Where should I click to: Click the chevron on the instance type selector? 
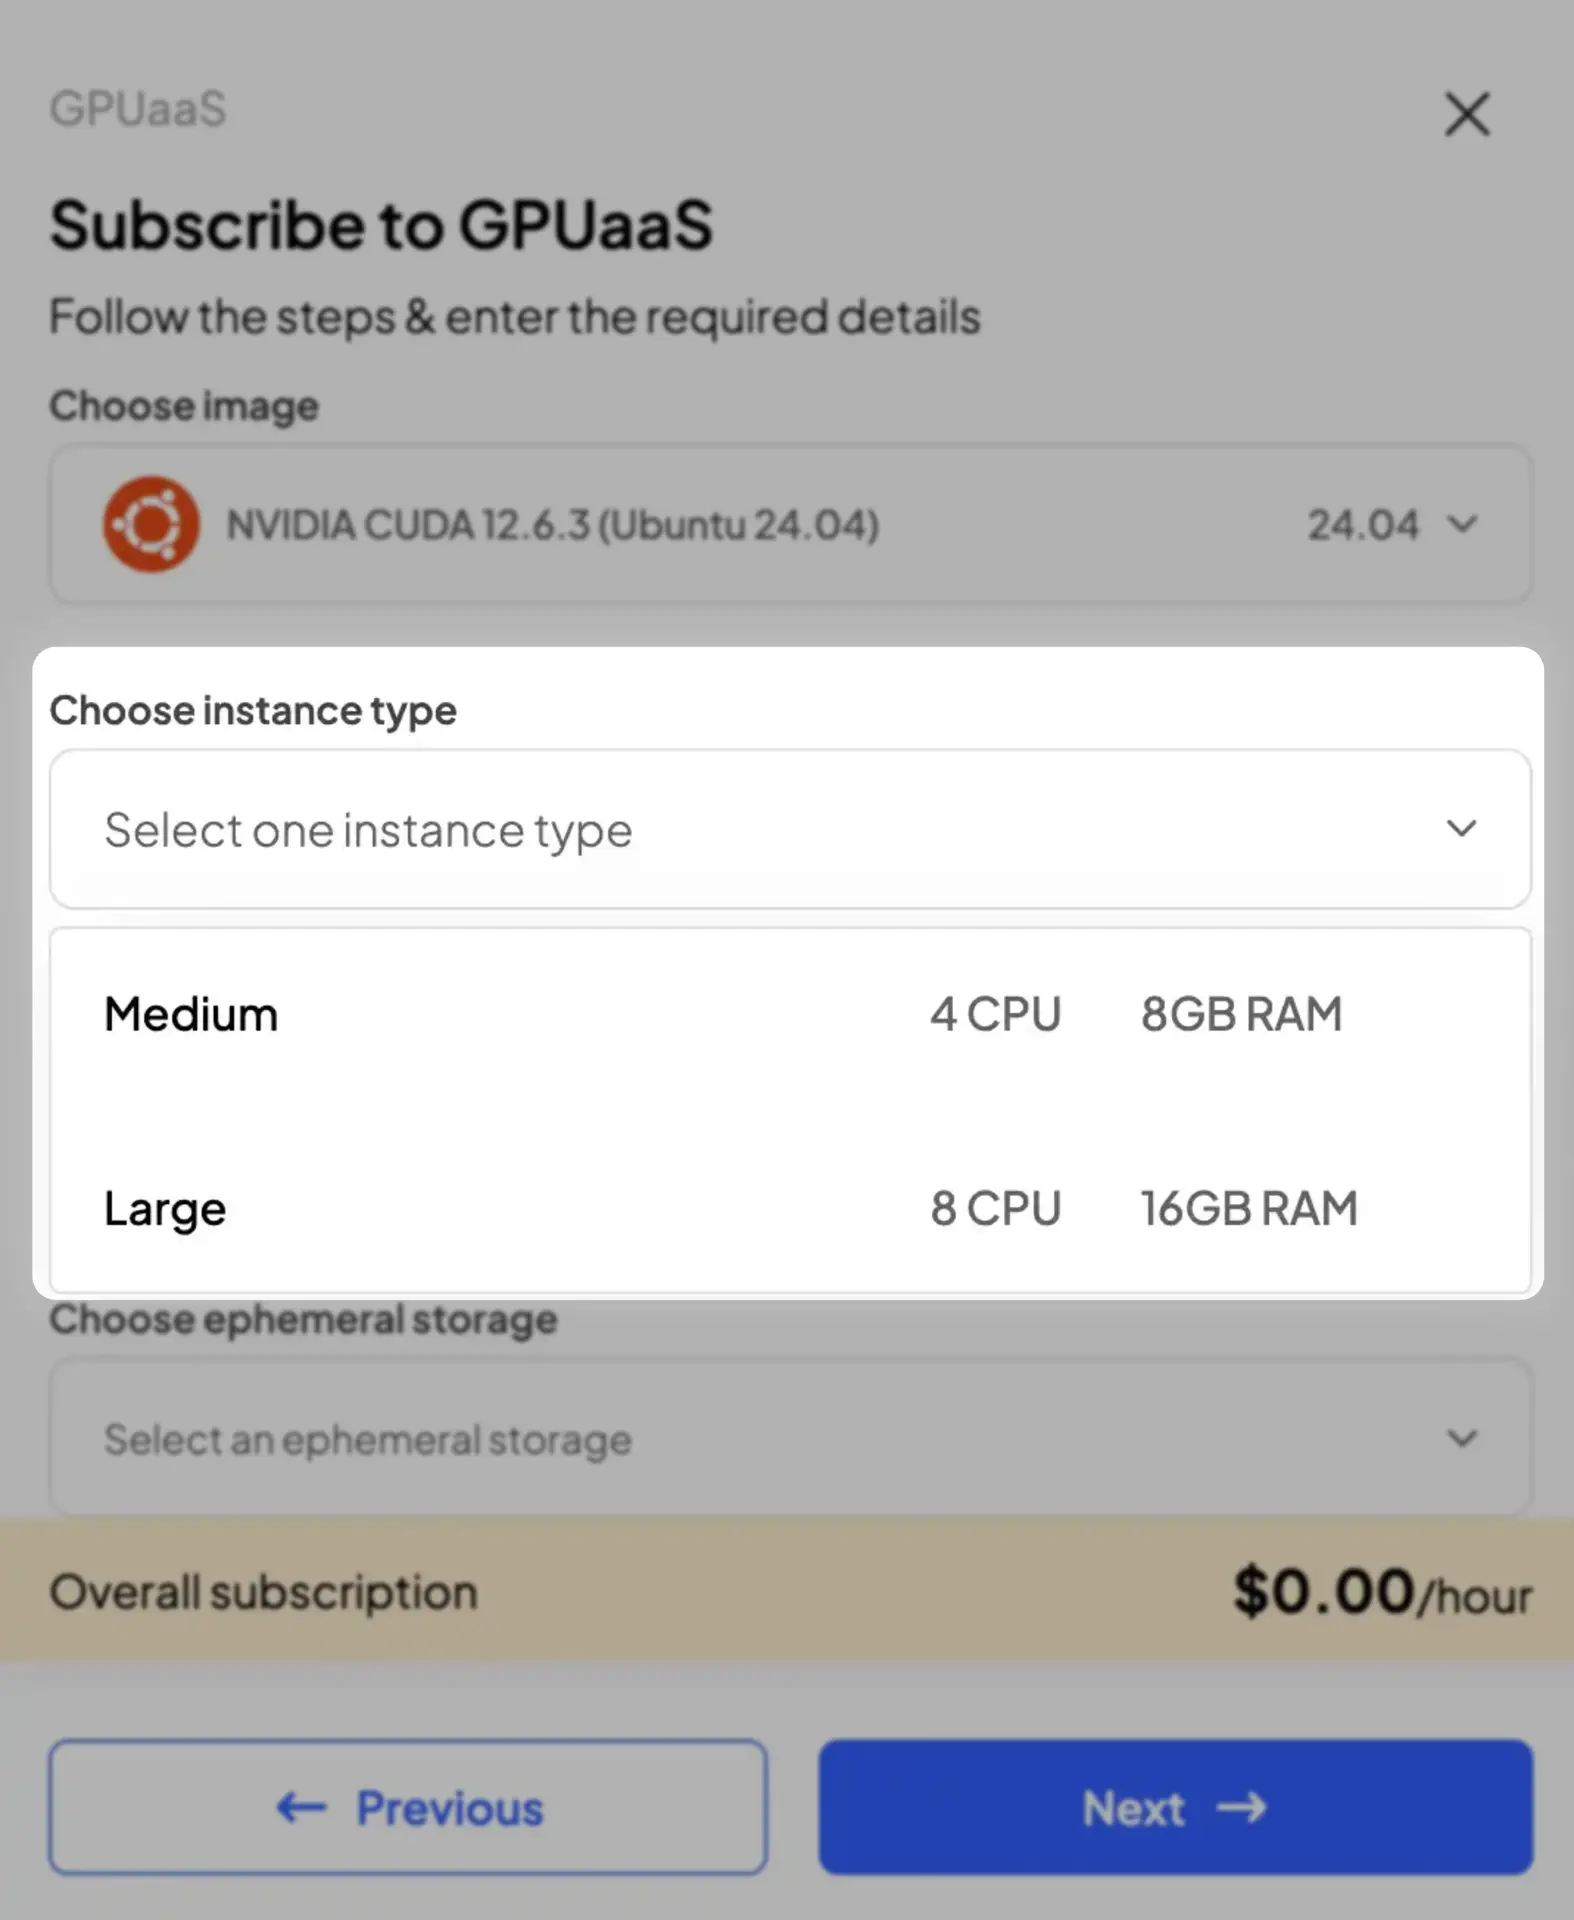click(1460, 829)
